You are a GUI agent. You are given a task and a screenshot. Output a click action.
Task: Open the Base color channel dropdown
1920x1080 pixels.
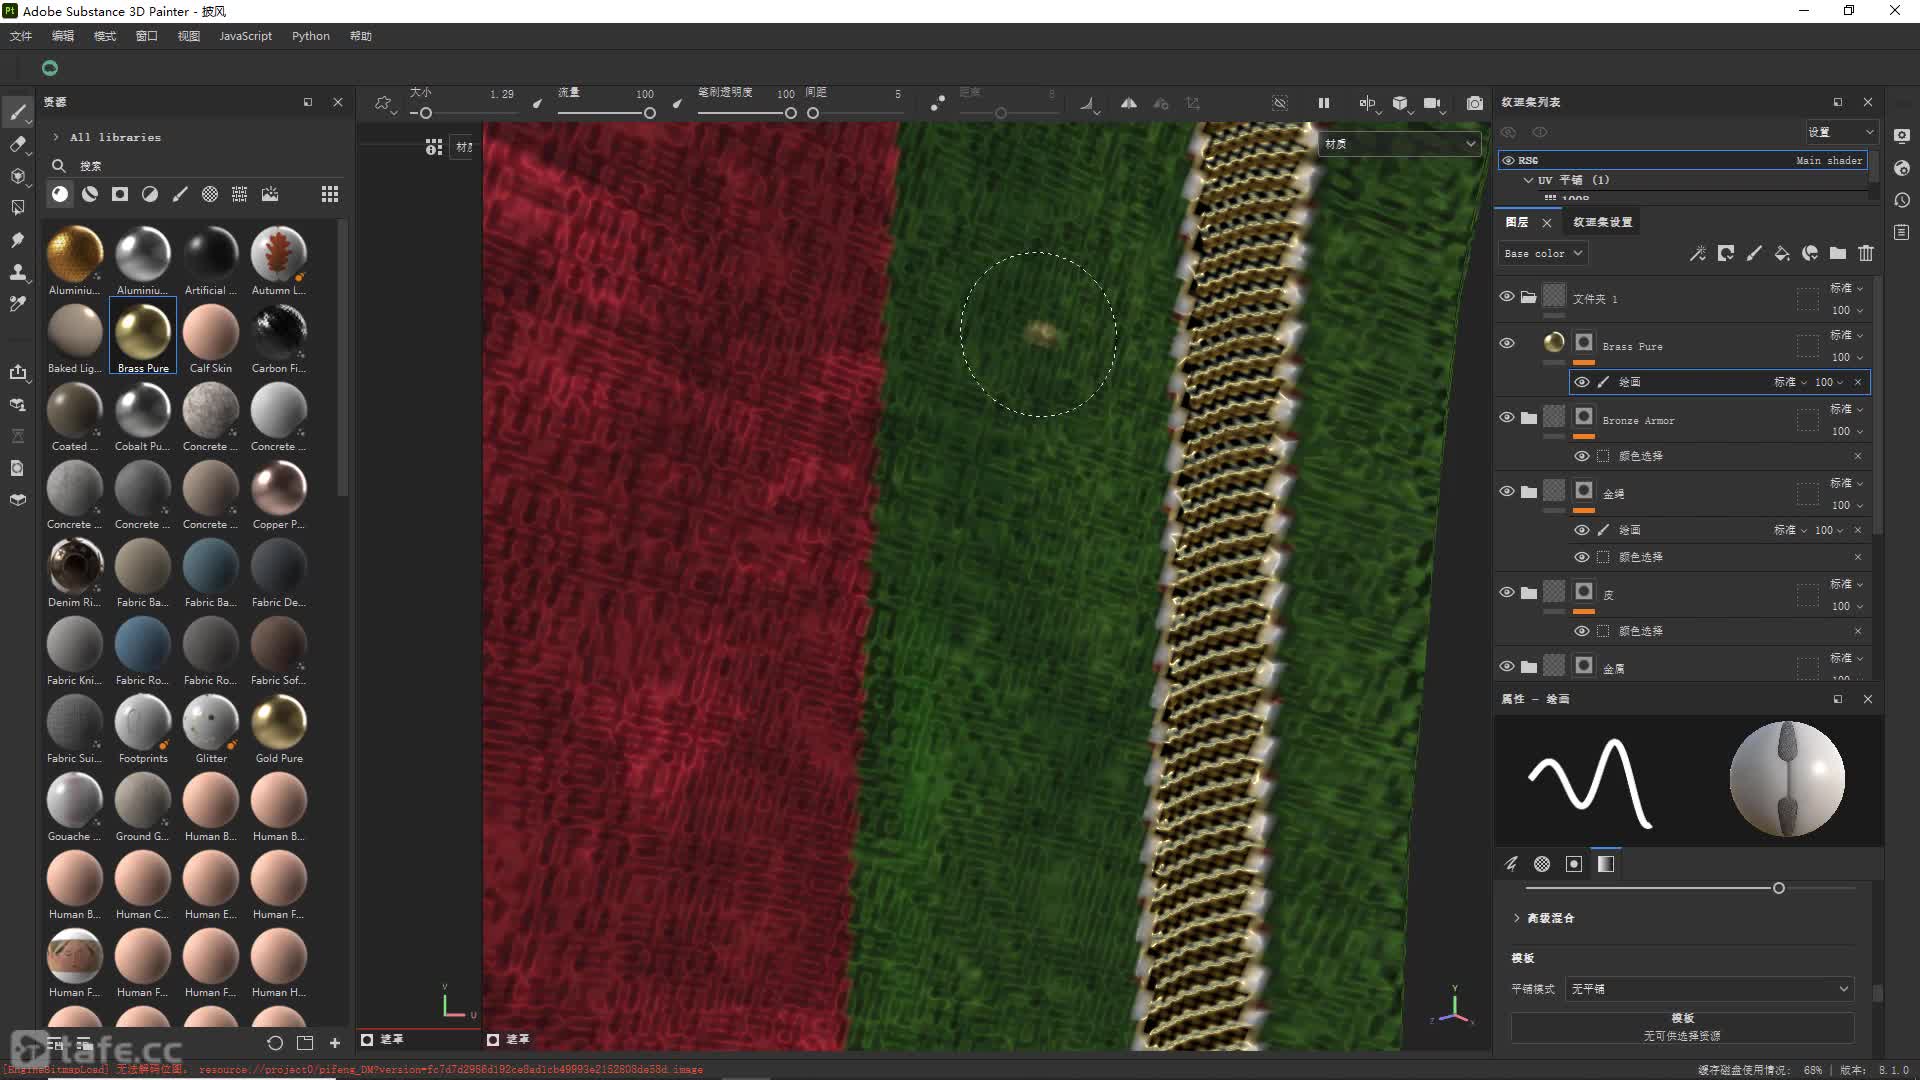[1543, 253]
